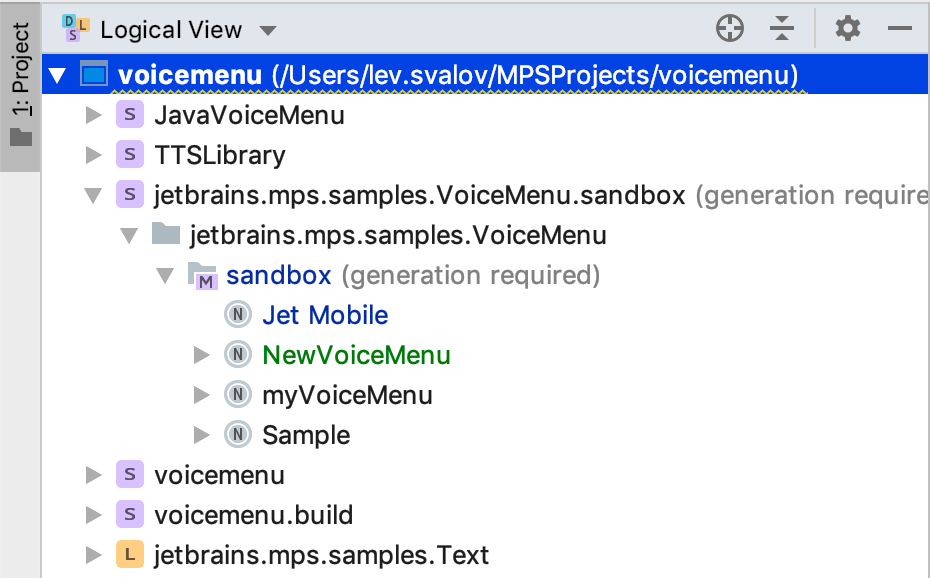Click the Logical View icon

tap(75, 29)
